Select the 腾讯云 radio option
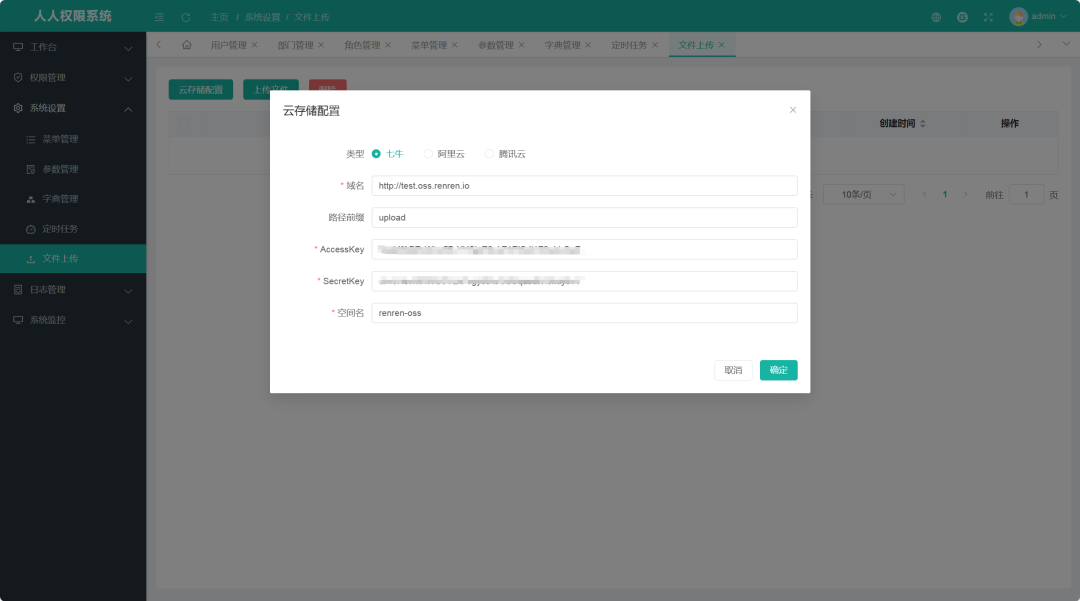The height and width of the screenshot is (601, 1080). (x=490, y=154)
